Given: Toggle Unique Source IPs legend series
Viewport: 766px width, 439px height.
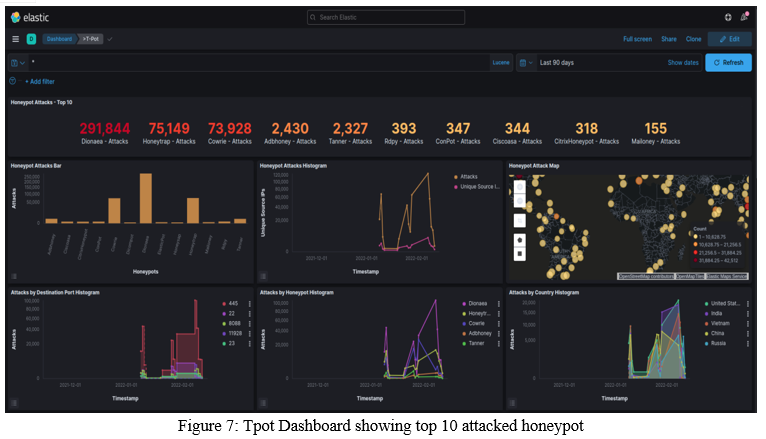Looking at the screenshot, I should pyautogui.click(x=477, y=187).
